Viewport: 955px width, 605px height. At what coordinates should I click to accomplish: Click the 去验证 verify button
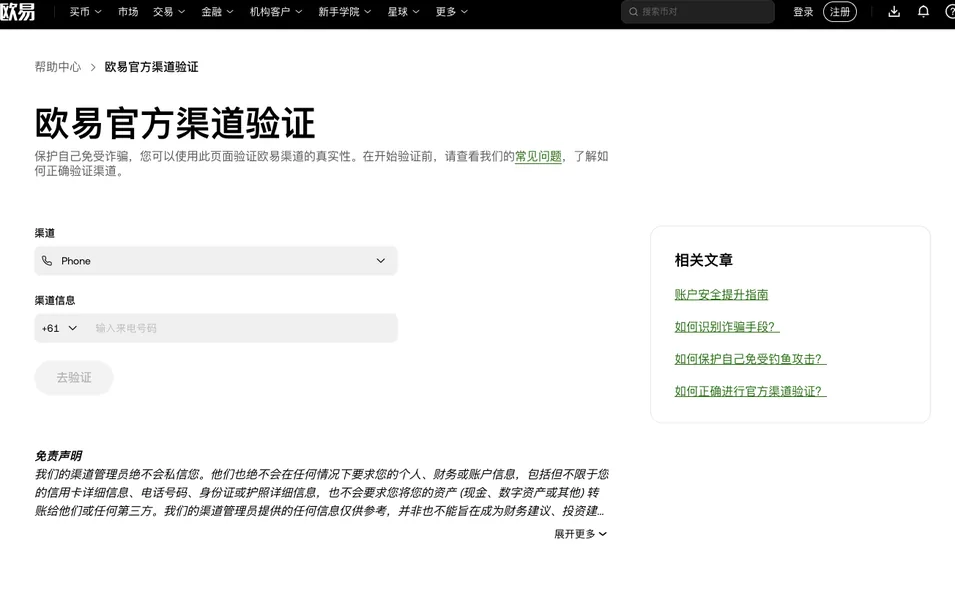(74, 378)
